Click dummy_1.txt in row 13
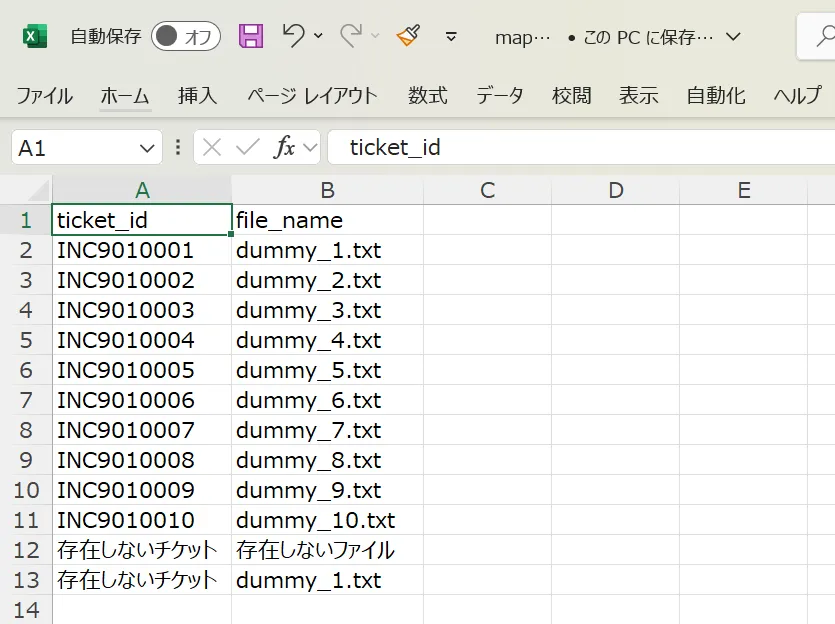Viewport: 835px width, 624px height. coord(328,580)
